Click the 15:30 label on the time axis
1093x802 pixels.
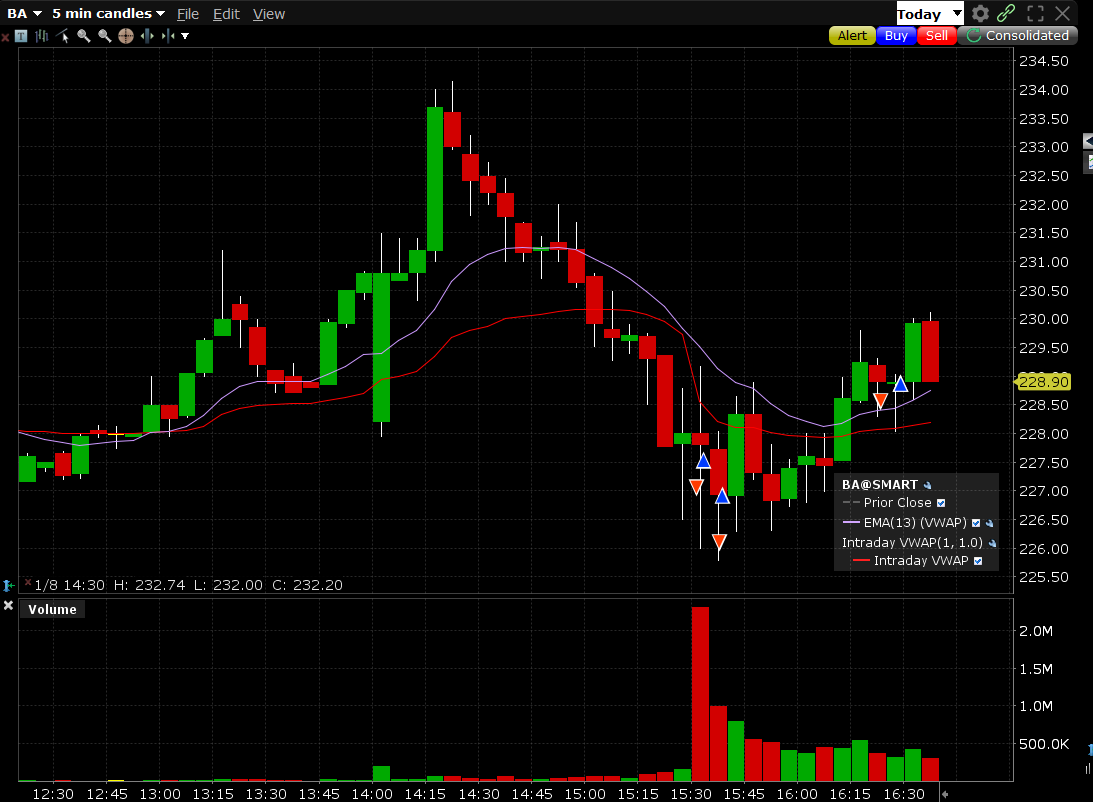[x=691, y=794]
